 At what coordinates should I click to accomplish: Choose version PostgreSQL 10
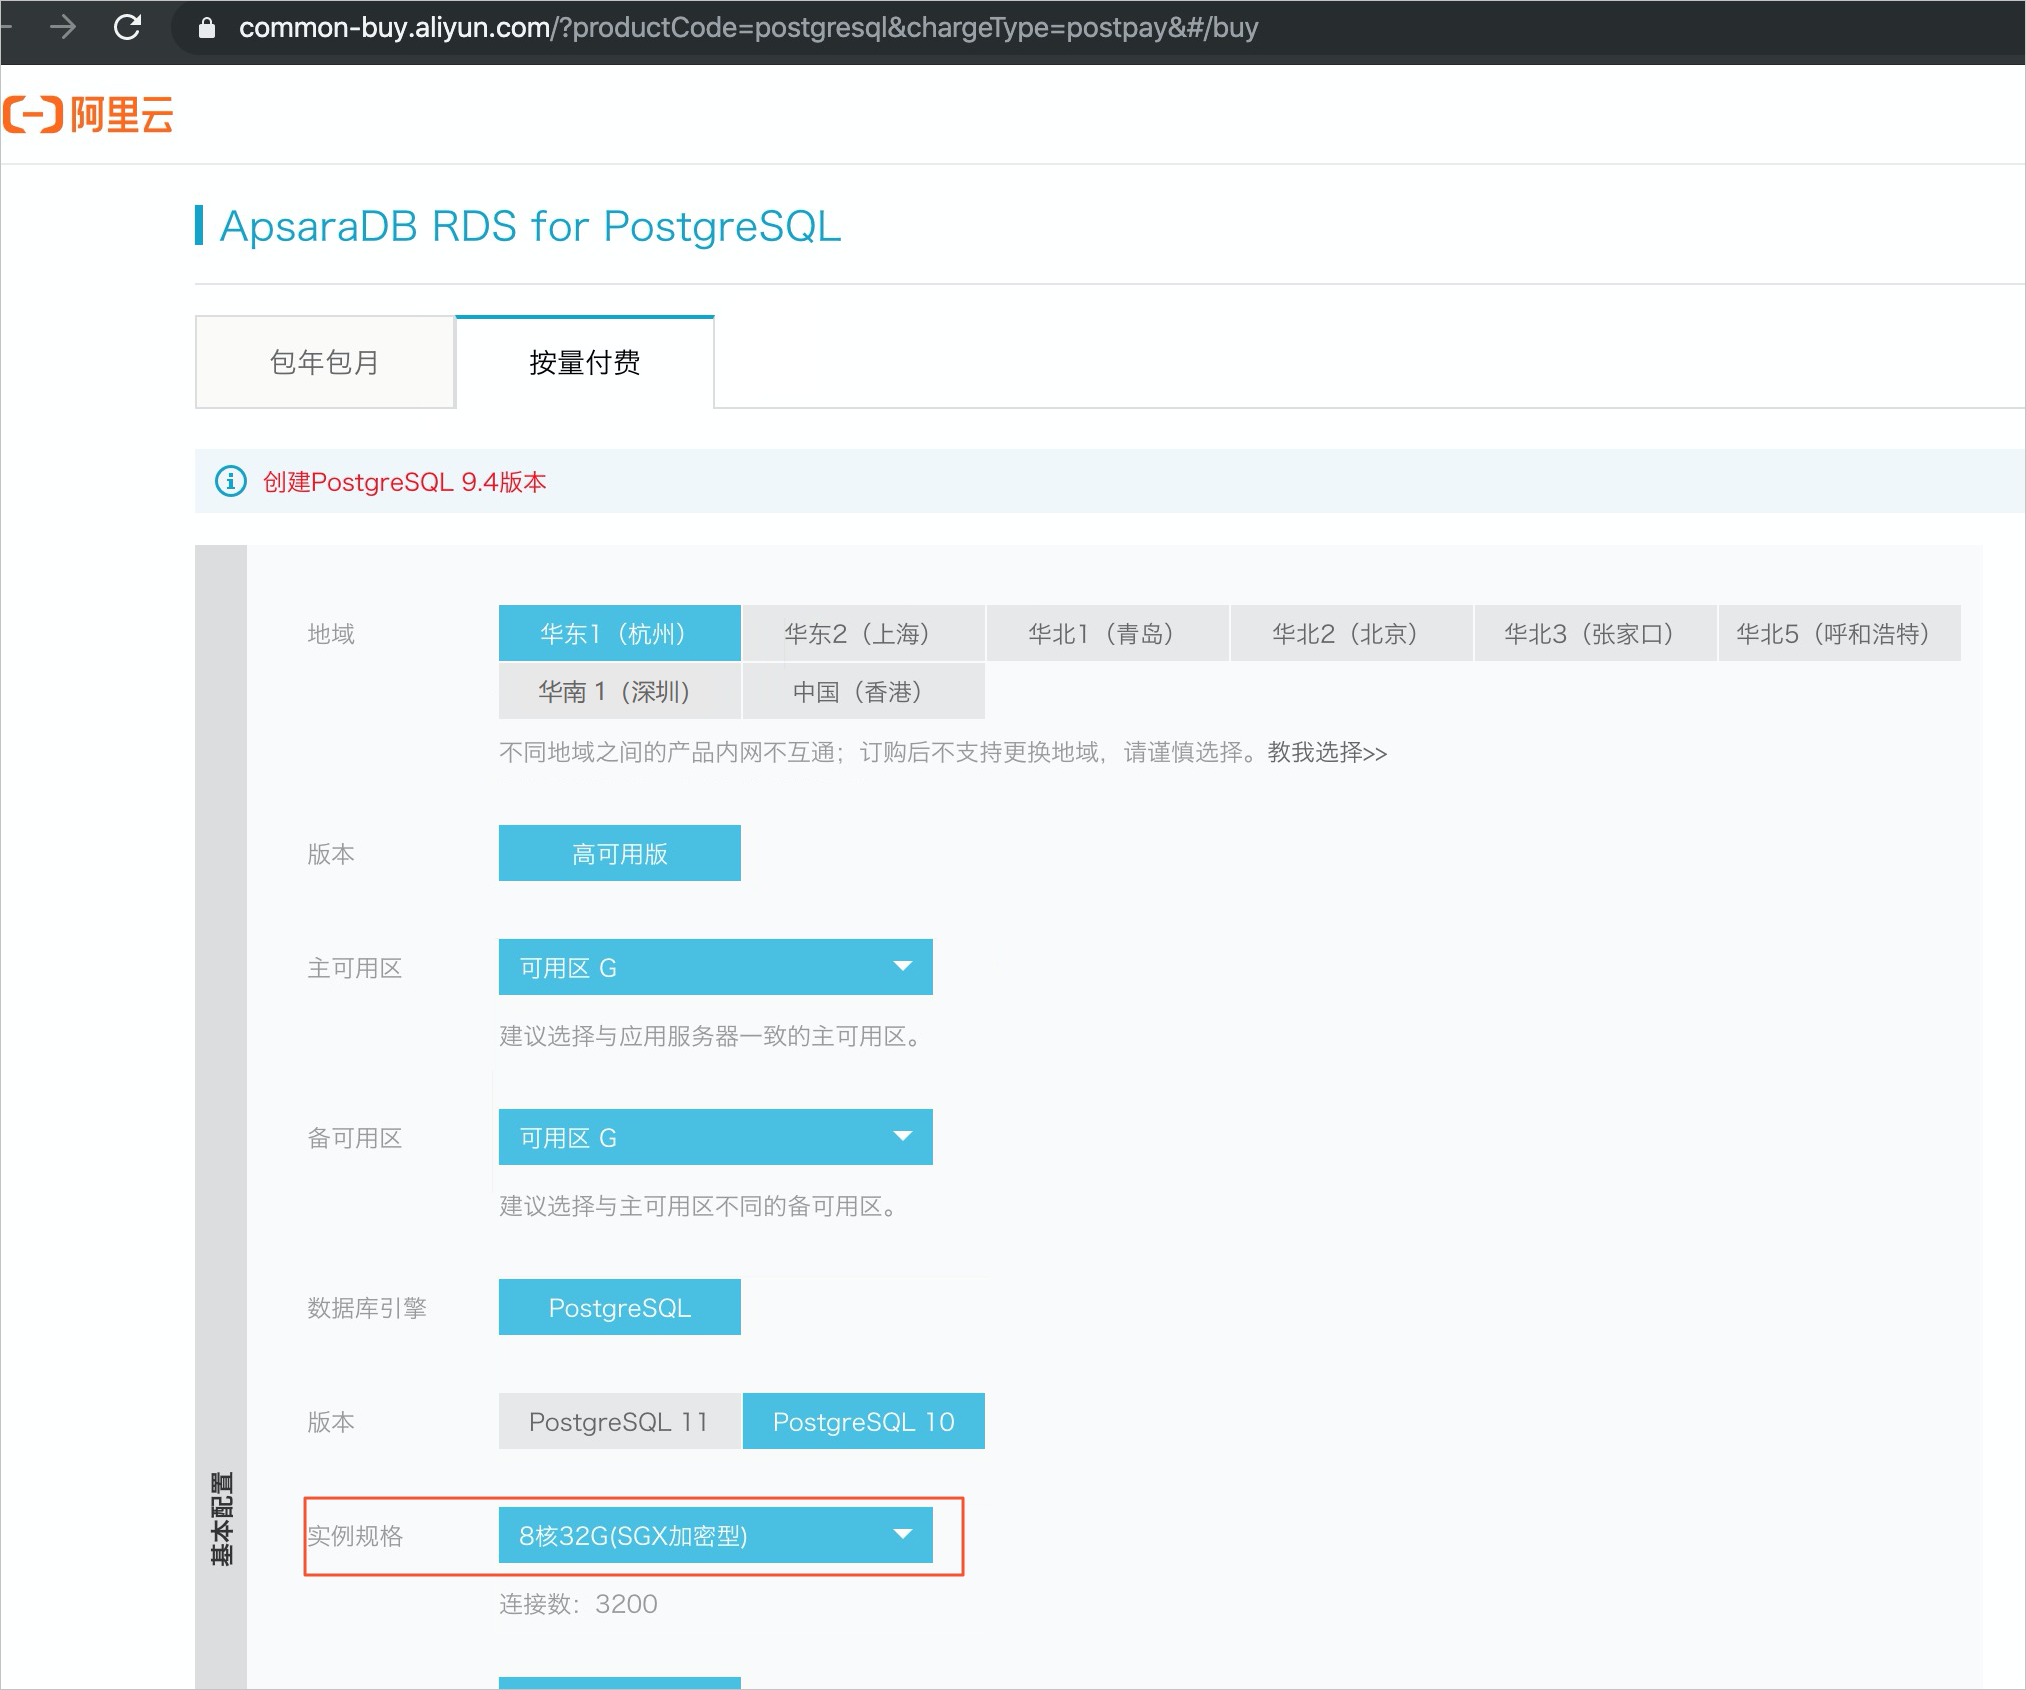864,1421
